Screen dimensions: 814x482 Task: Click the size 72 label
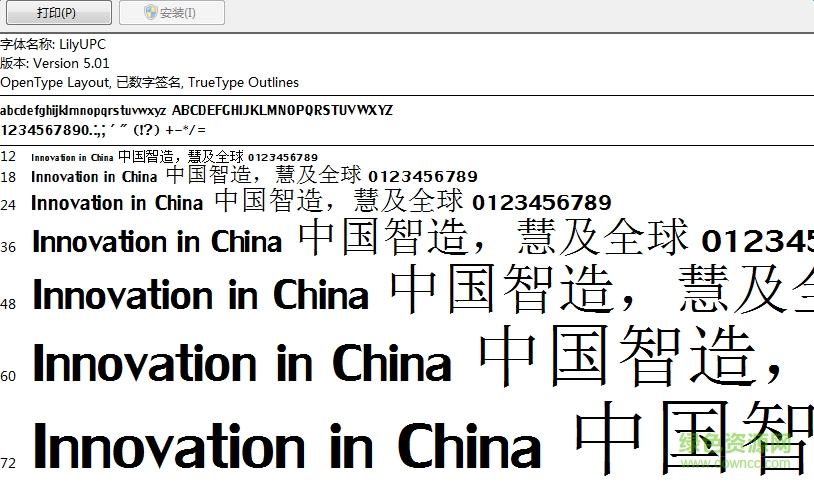8,463
